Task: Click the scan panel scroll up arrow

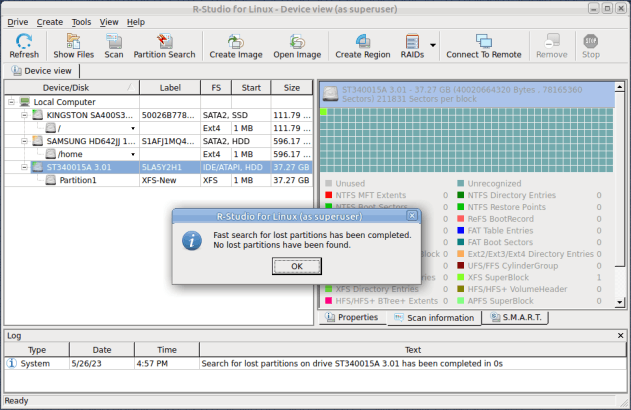Action: coord(620,87)
